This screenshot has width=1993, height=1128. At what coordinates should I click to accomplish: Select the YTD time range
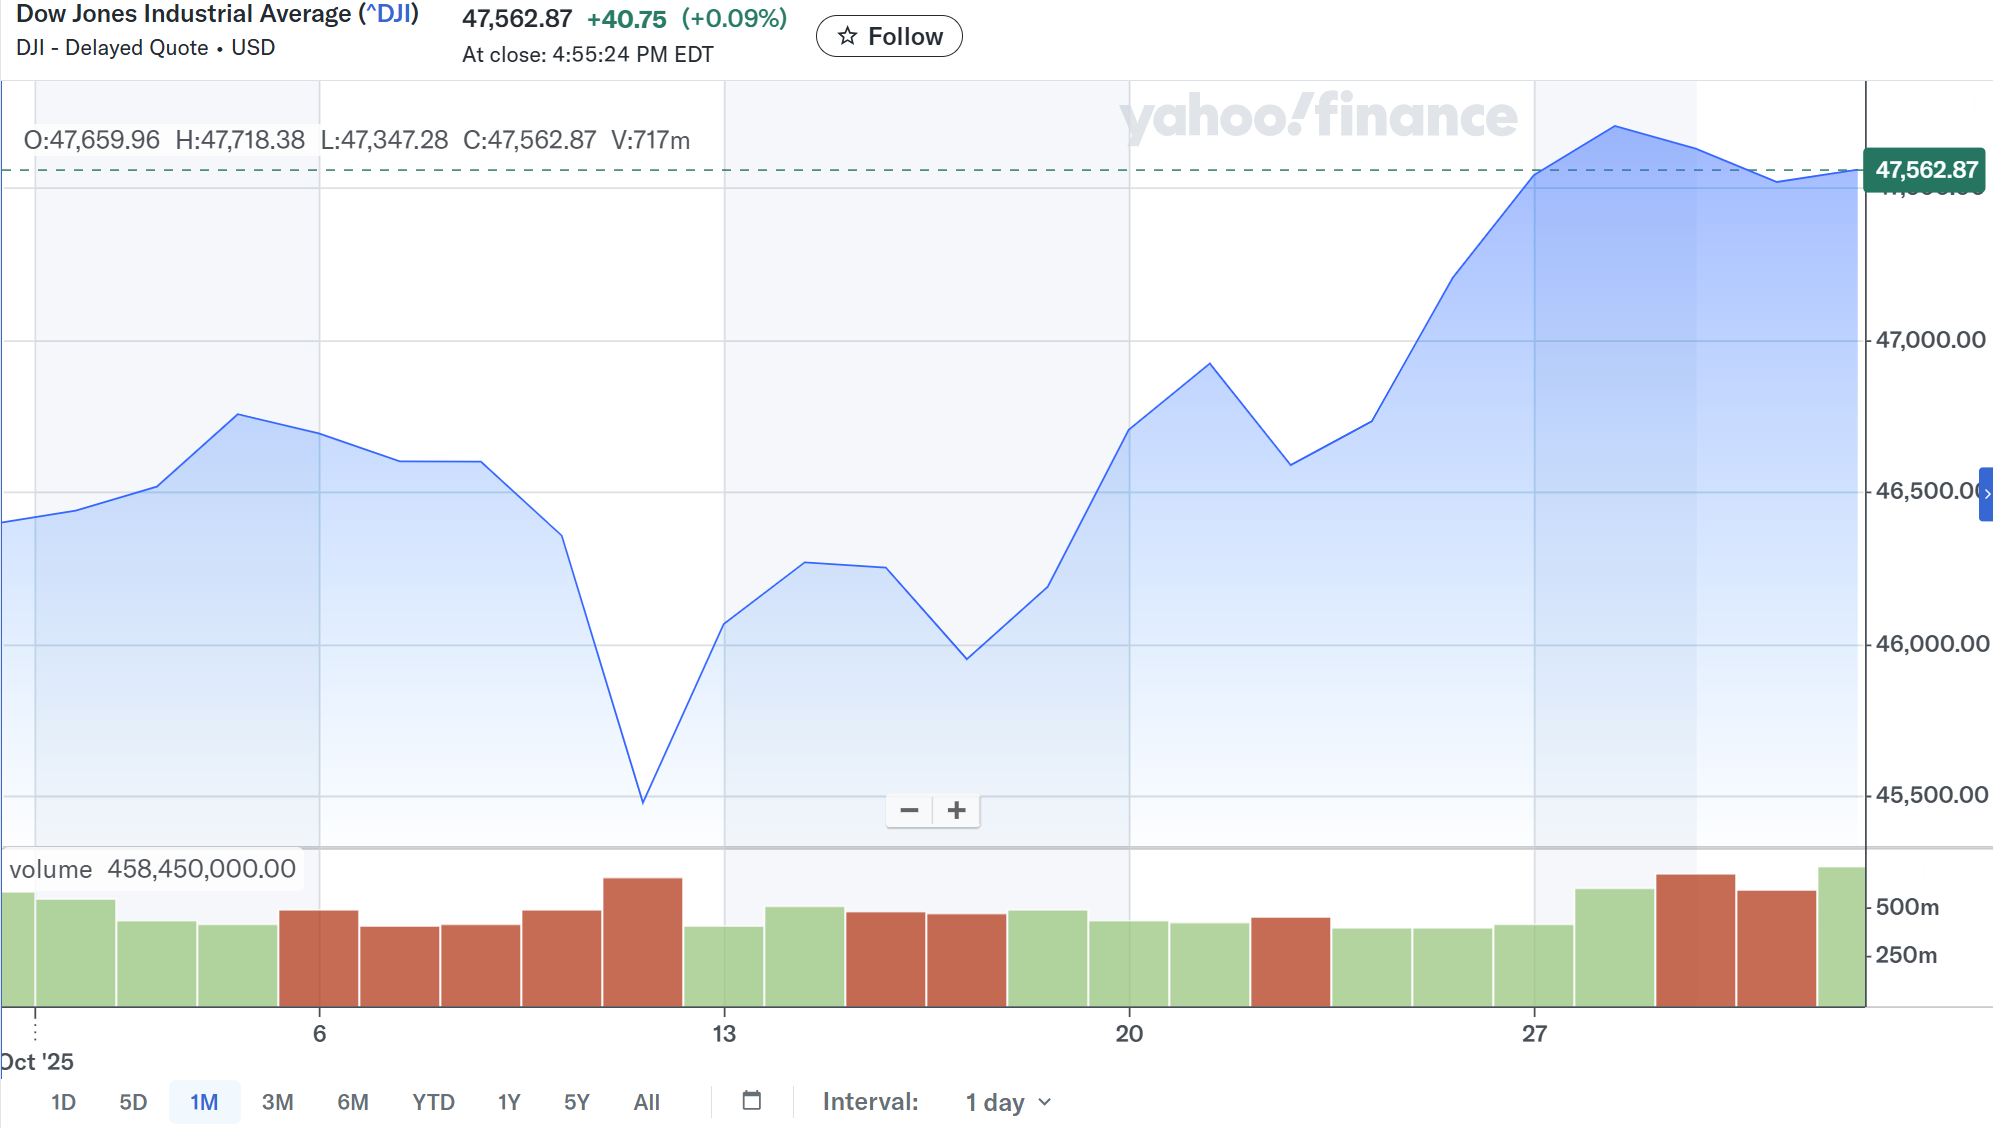433,1102
